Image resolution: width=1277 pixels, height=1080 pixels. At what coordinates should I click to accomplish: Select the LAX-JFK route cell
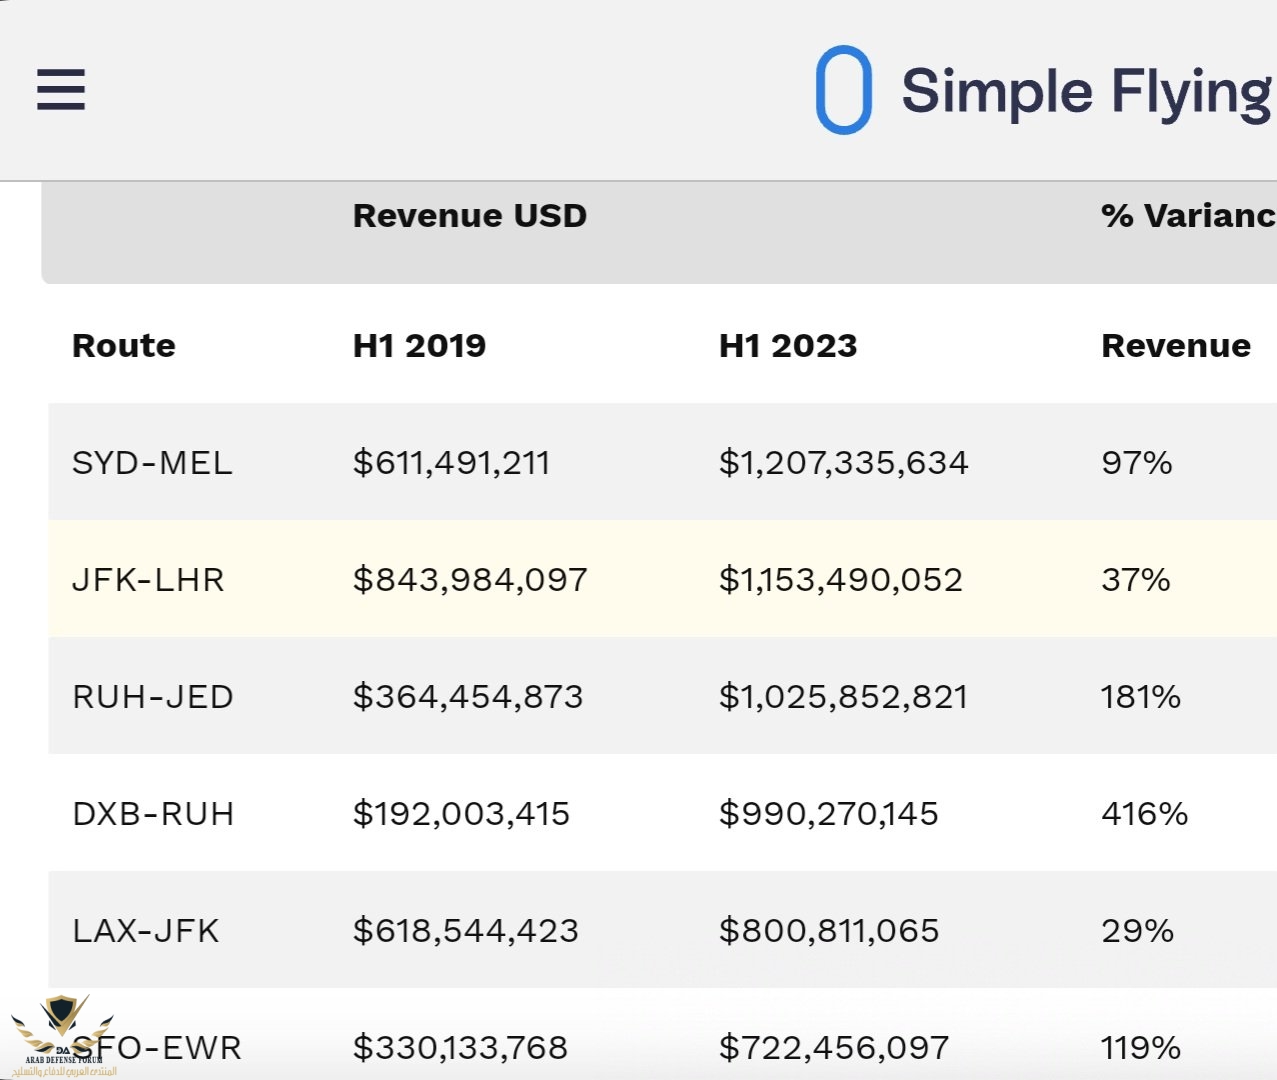[x=146, y=931]
